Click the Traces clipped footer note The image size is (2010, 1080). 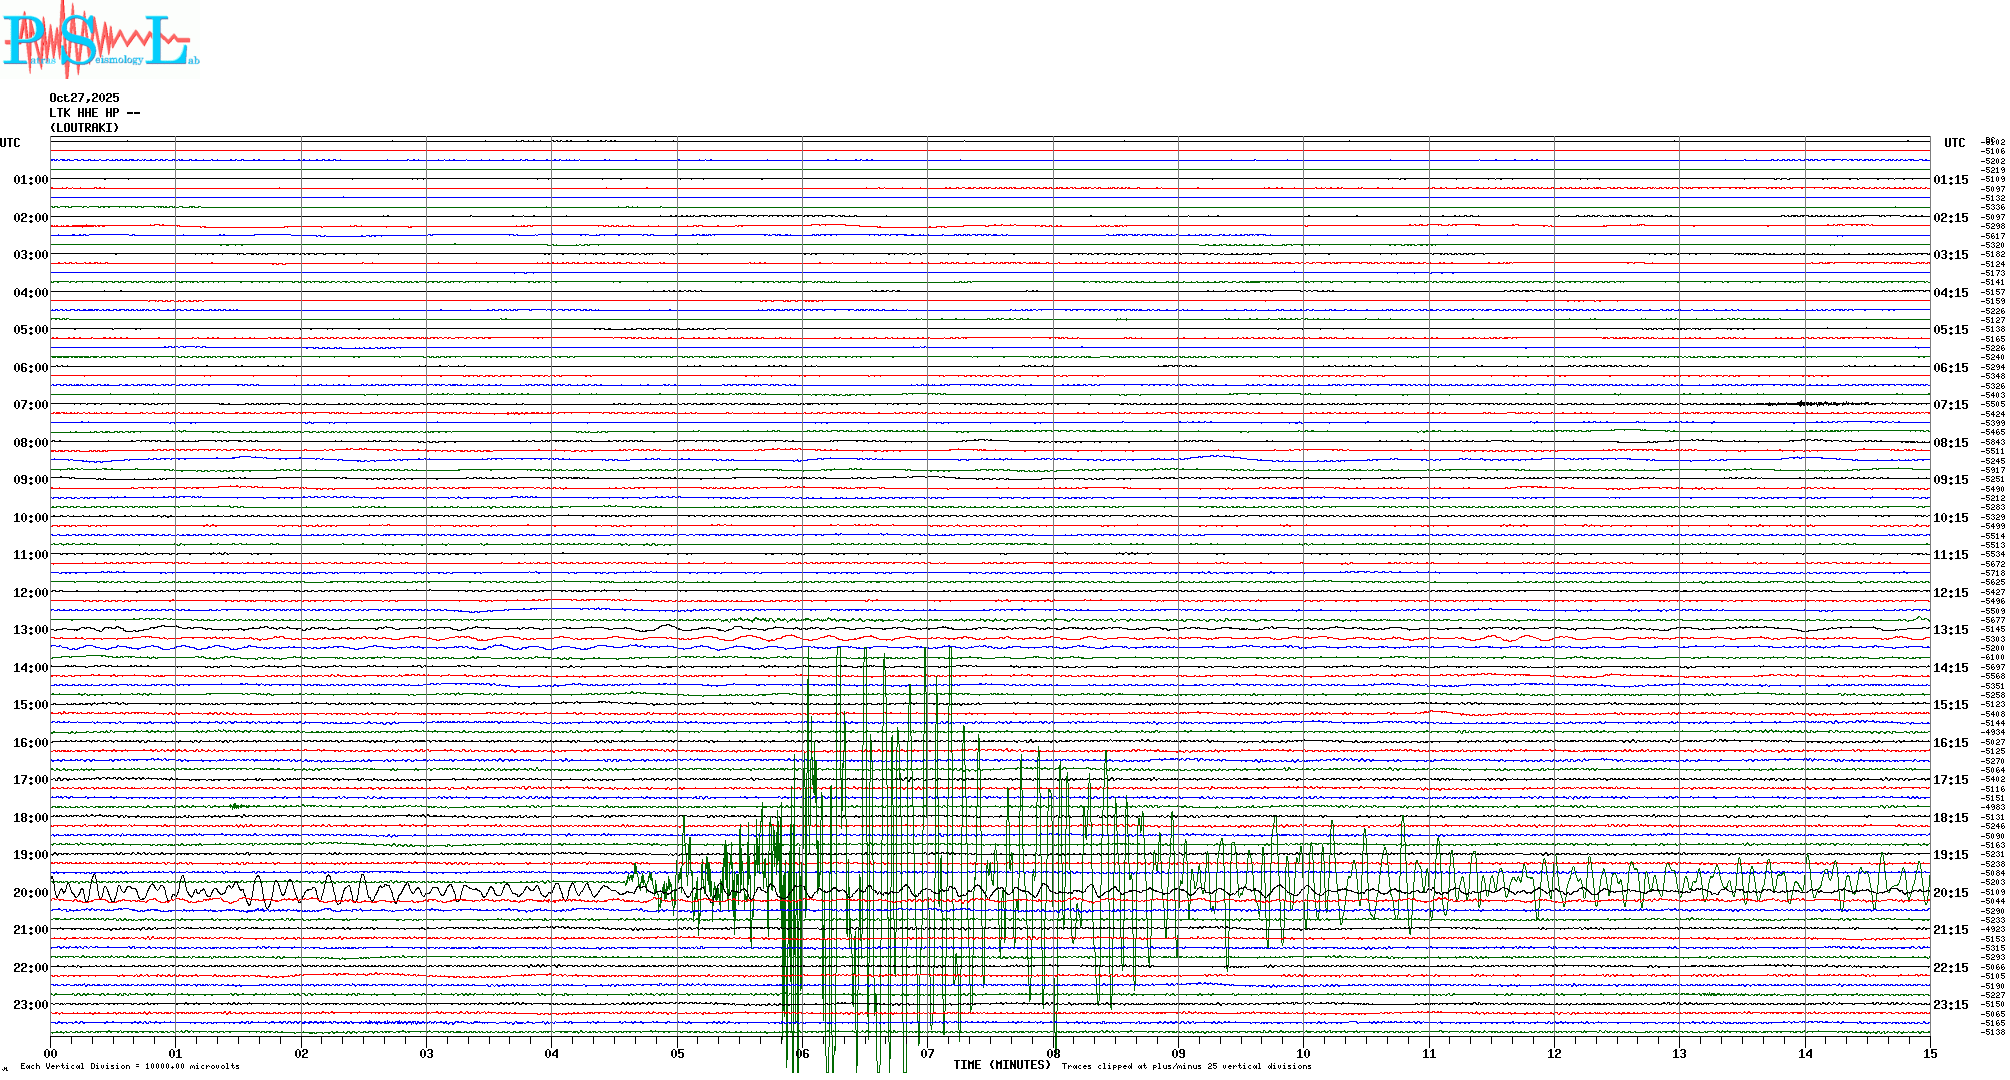(x=1186, y=1066)
